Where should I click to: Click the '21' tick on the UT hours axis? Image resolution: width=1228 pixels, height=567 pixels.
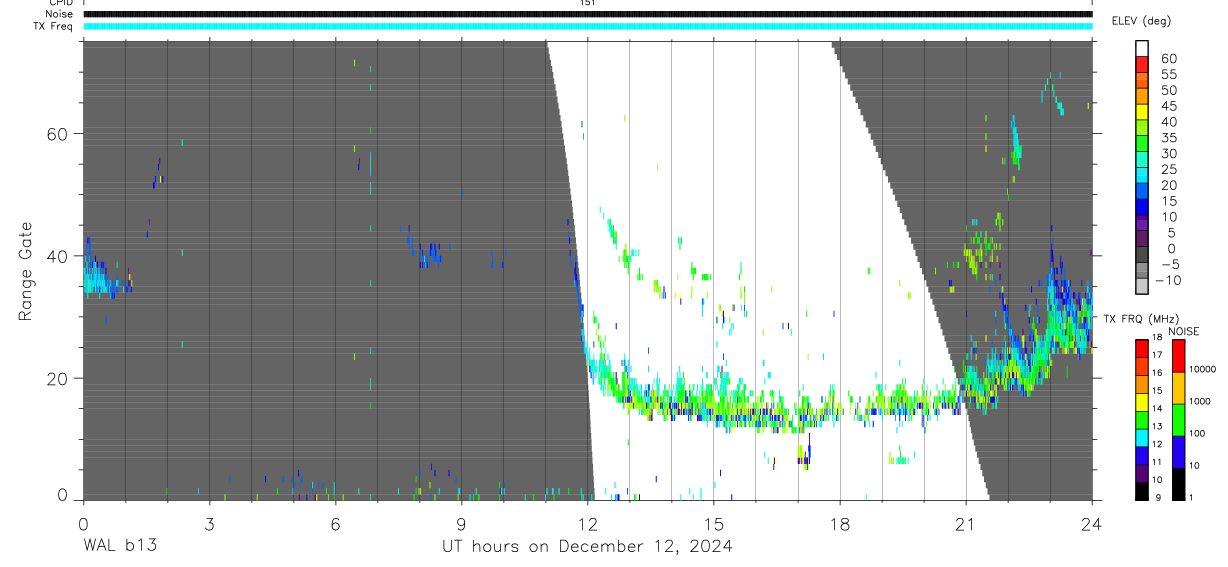click(966, 523)
